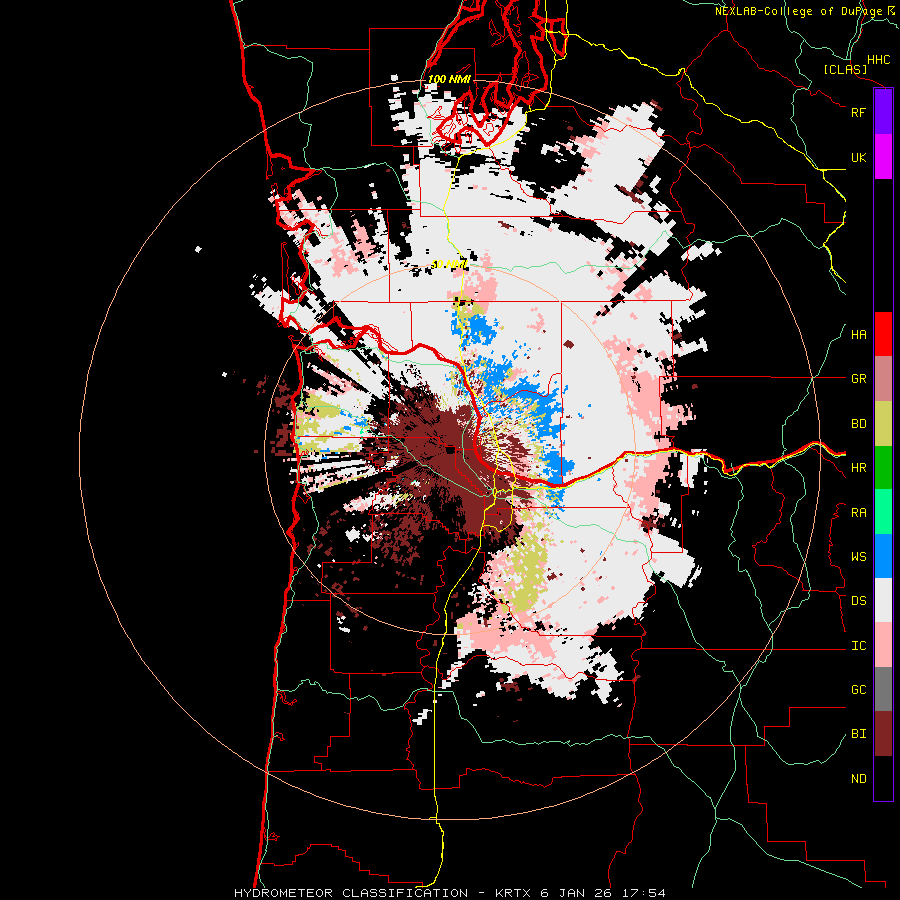The height and width of the screenshot is (900, 900).
Task: Click the purple RF color swatch
Action: tap(883, 112)
